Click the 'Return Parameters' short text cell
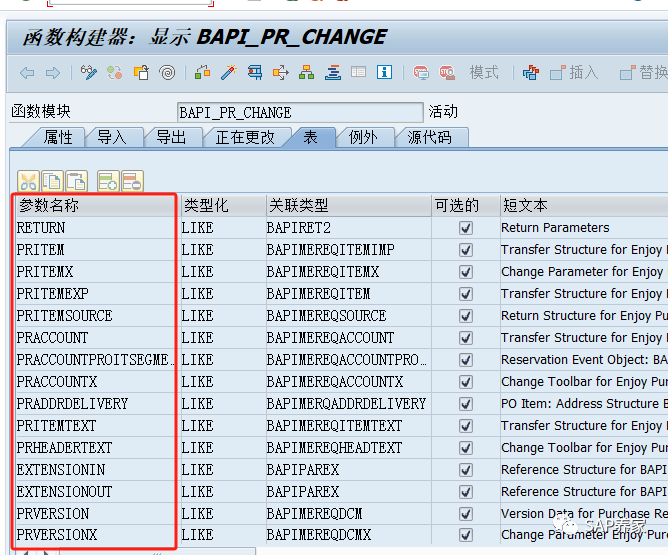 584,228
